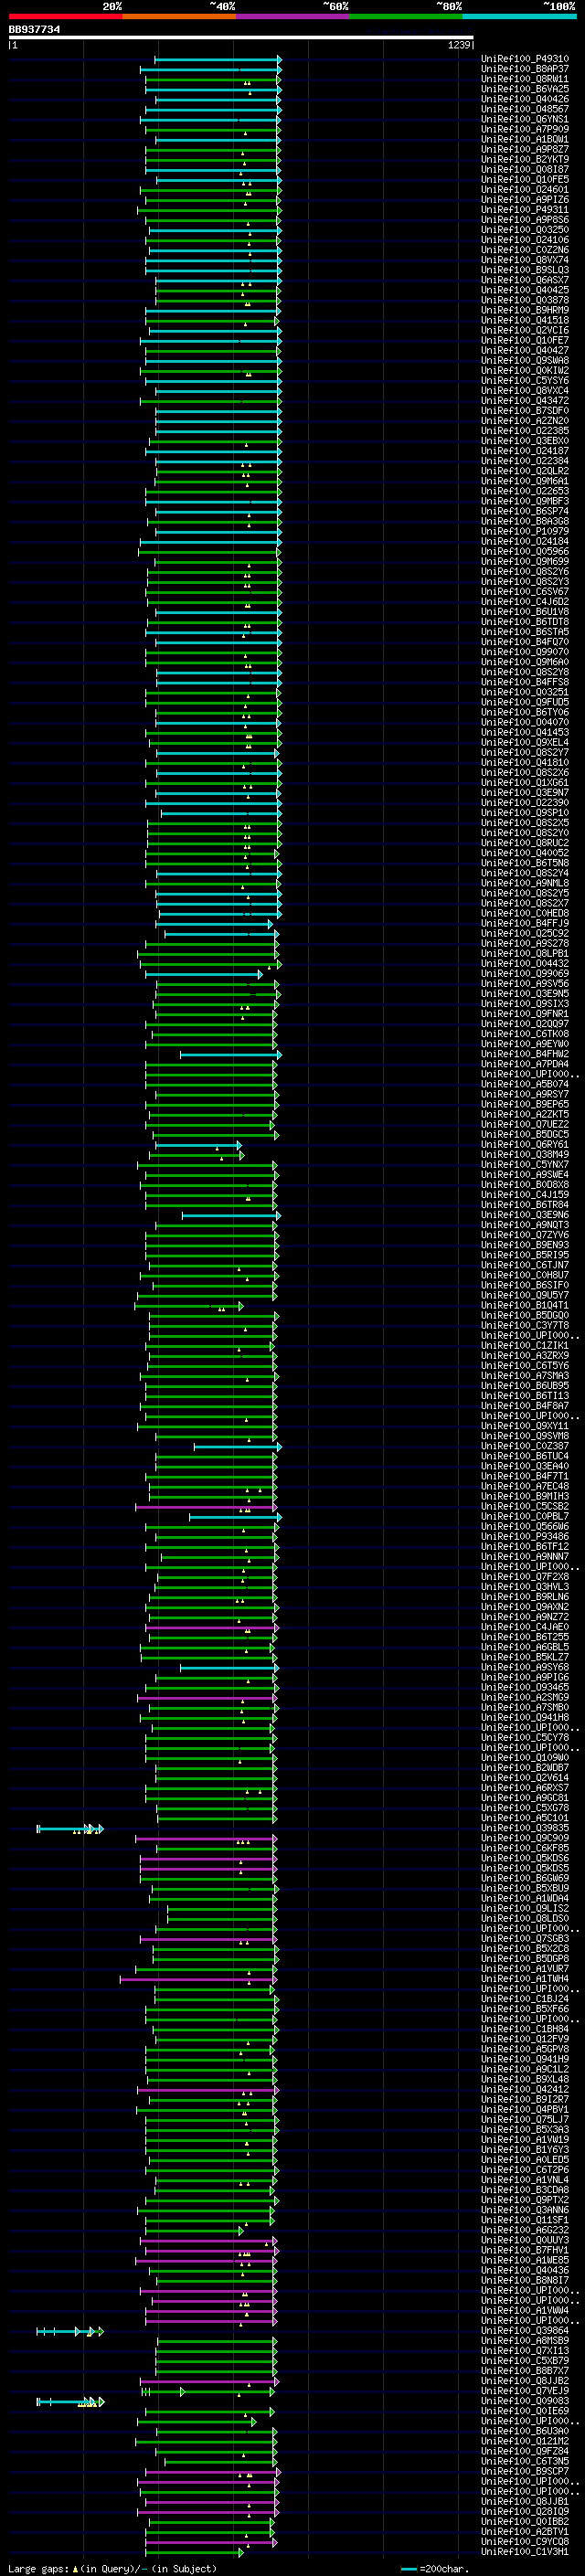Click hit label UniRef100_Q8LPB1
The height and width of the screenshot is (2576, 585).
click(x=525, y=954)
